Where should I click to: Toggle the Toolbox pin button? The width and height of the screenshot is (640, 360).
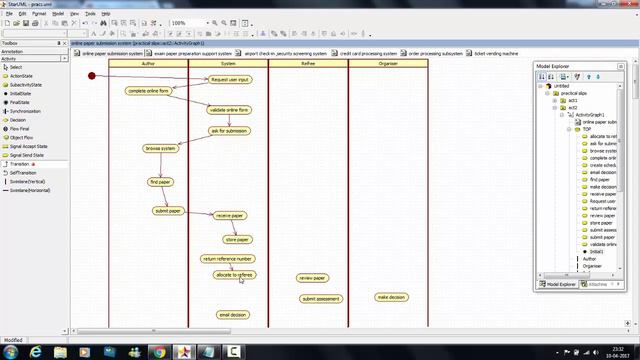59,43
